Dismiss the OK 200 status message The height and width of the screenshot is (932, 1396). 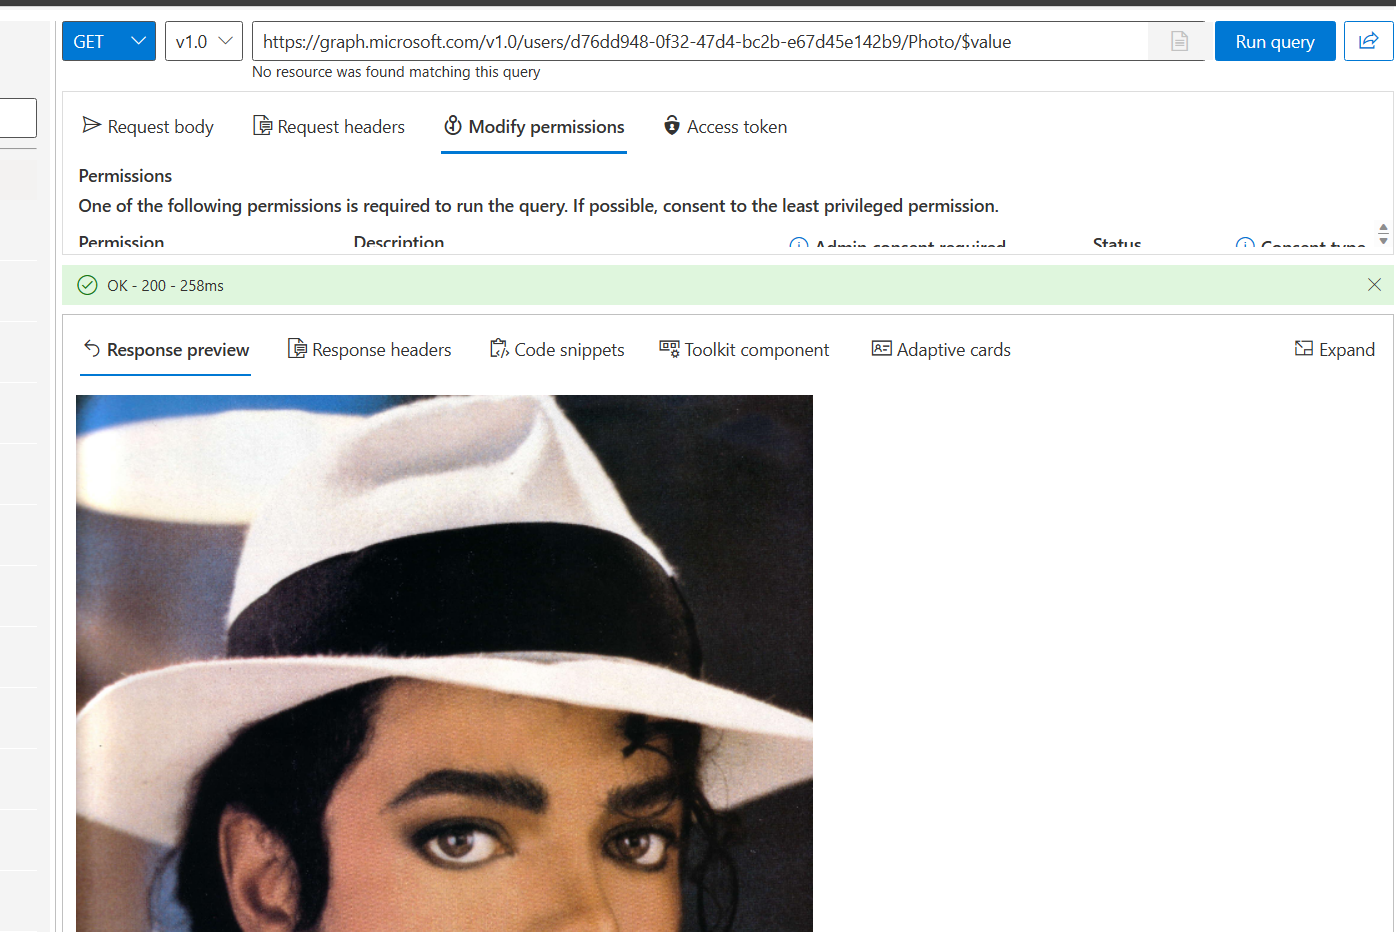(1374, 285)
